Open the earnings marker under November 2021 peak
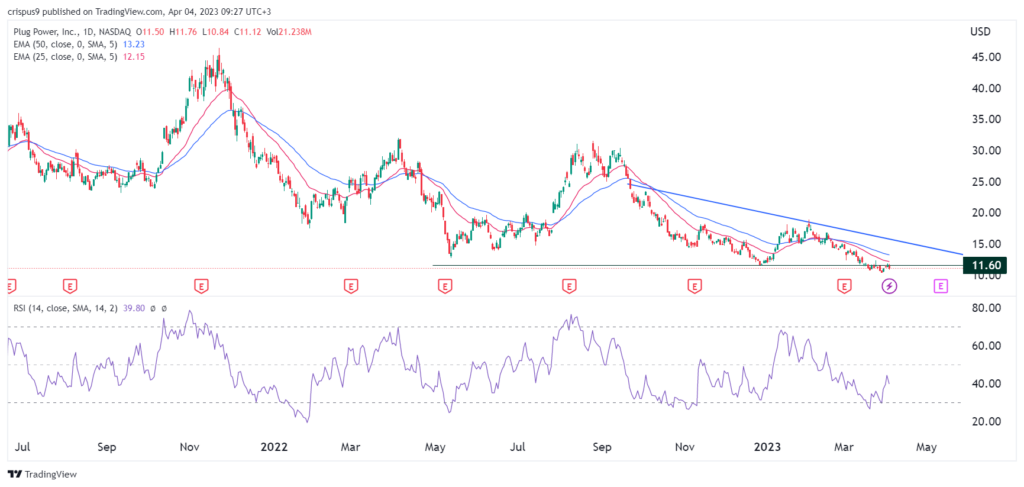This screenshot has width=1024, height=487. coord(201,286)
